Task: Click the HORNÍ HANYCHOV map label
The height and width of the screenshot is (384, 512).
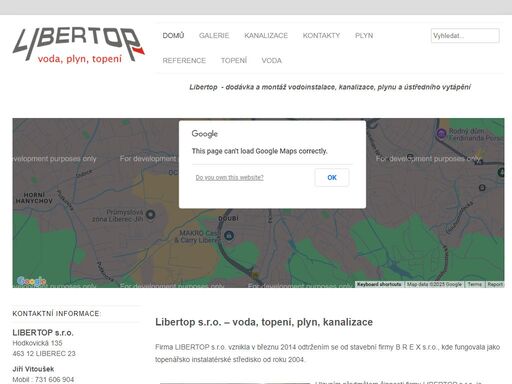Action: coord(34,198)
